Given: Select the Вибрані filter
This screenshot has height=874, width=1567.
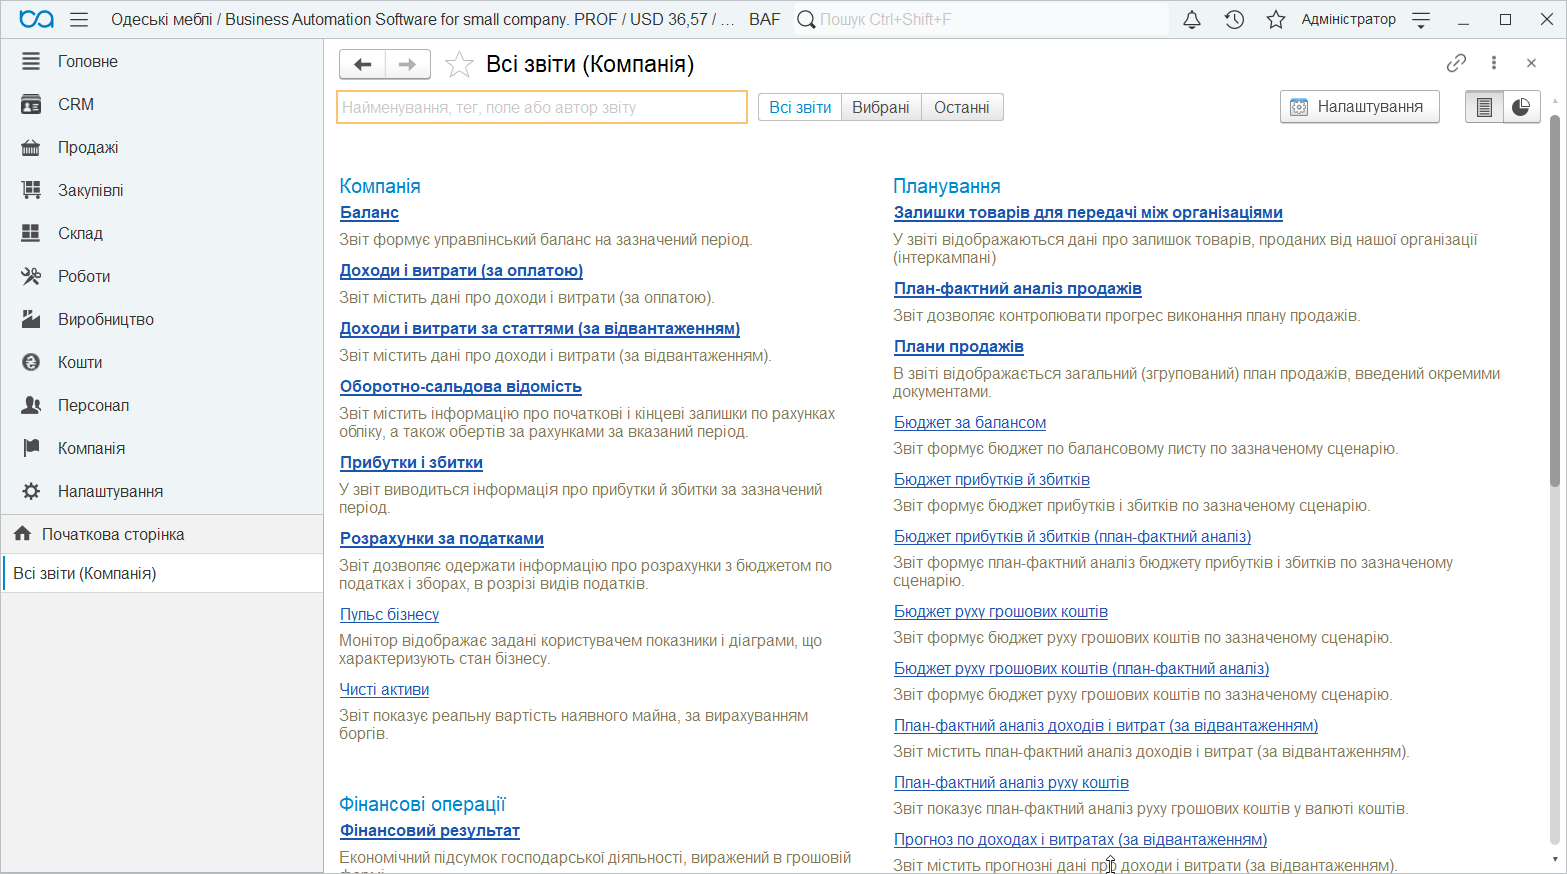Looking at the screenshot, I should 880,107.
